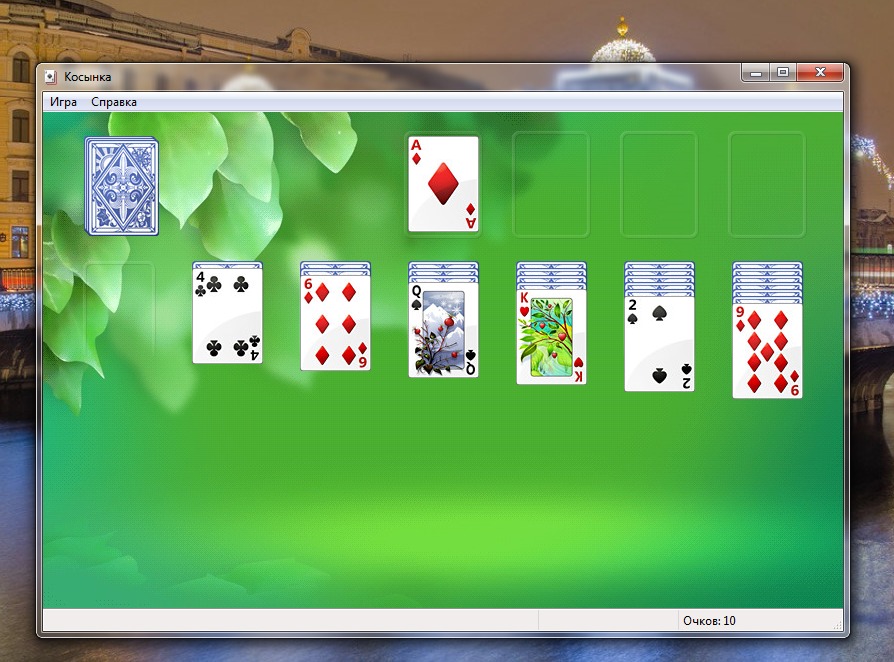
Task: Open the Справка menu
Action: [114, 102]
